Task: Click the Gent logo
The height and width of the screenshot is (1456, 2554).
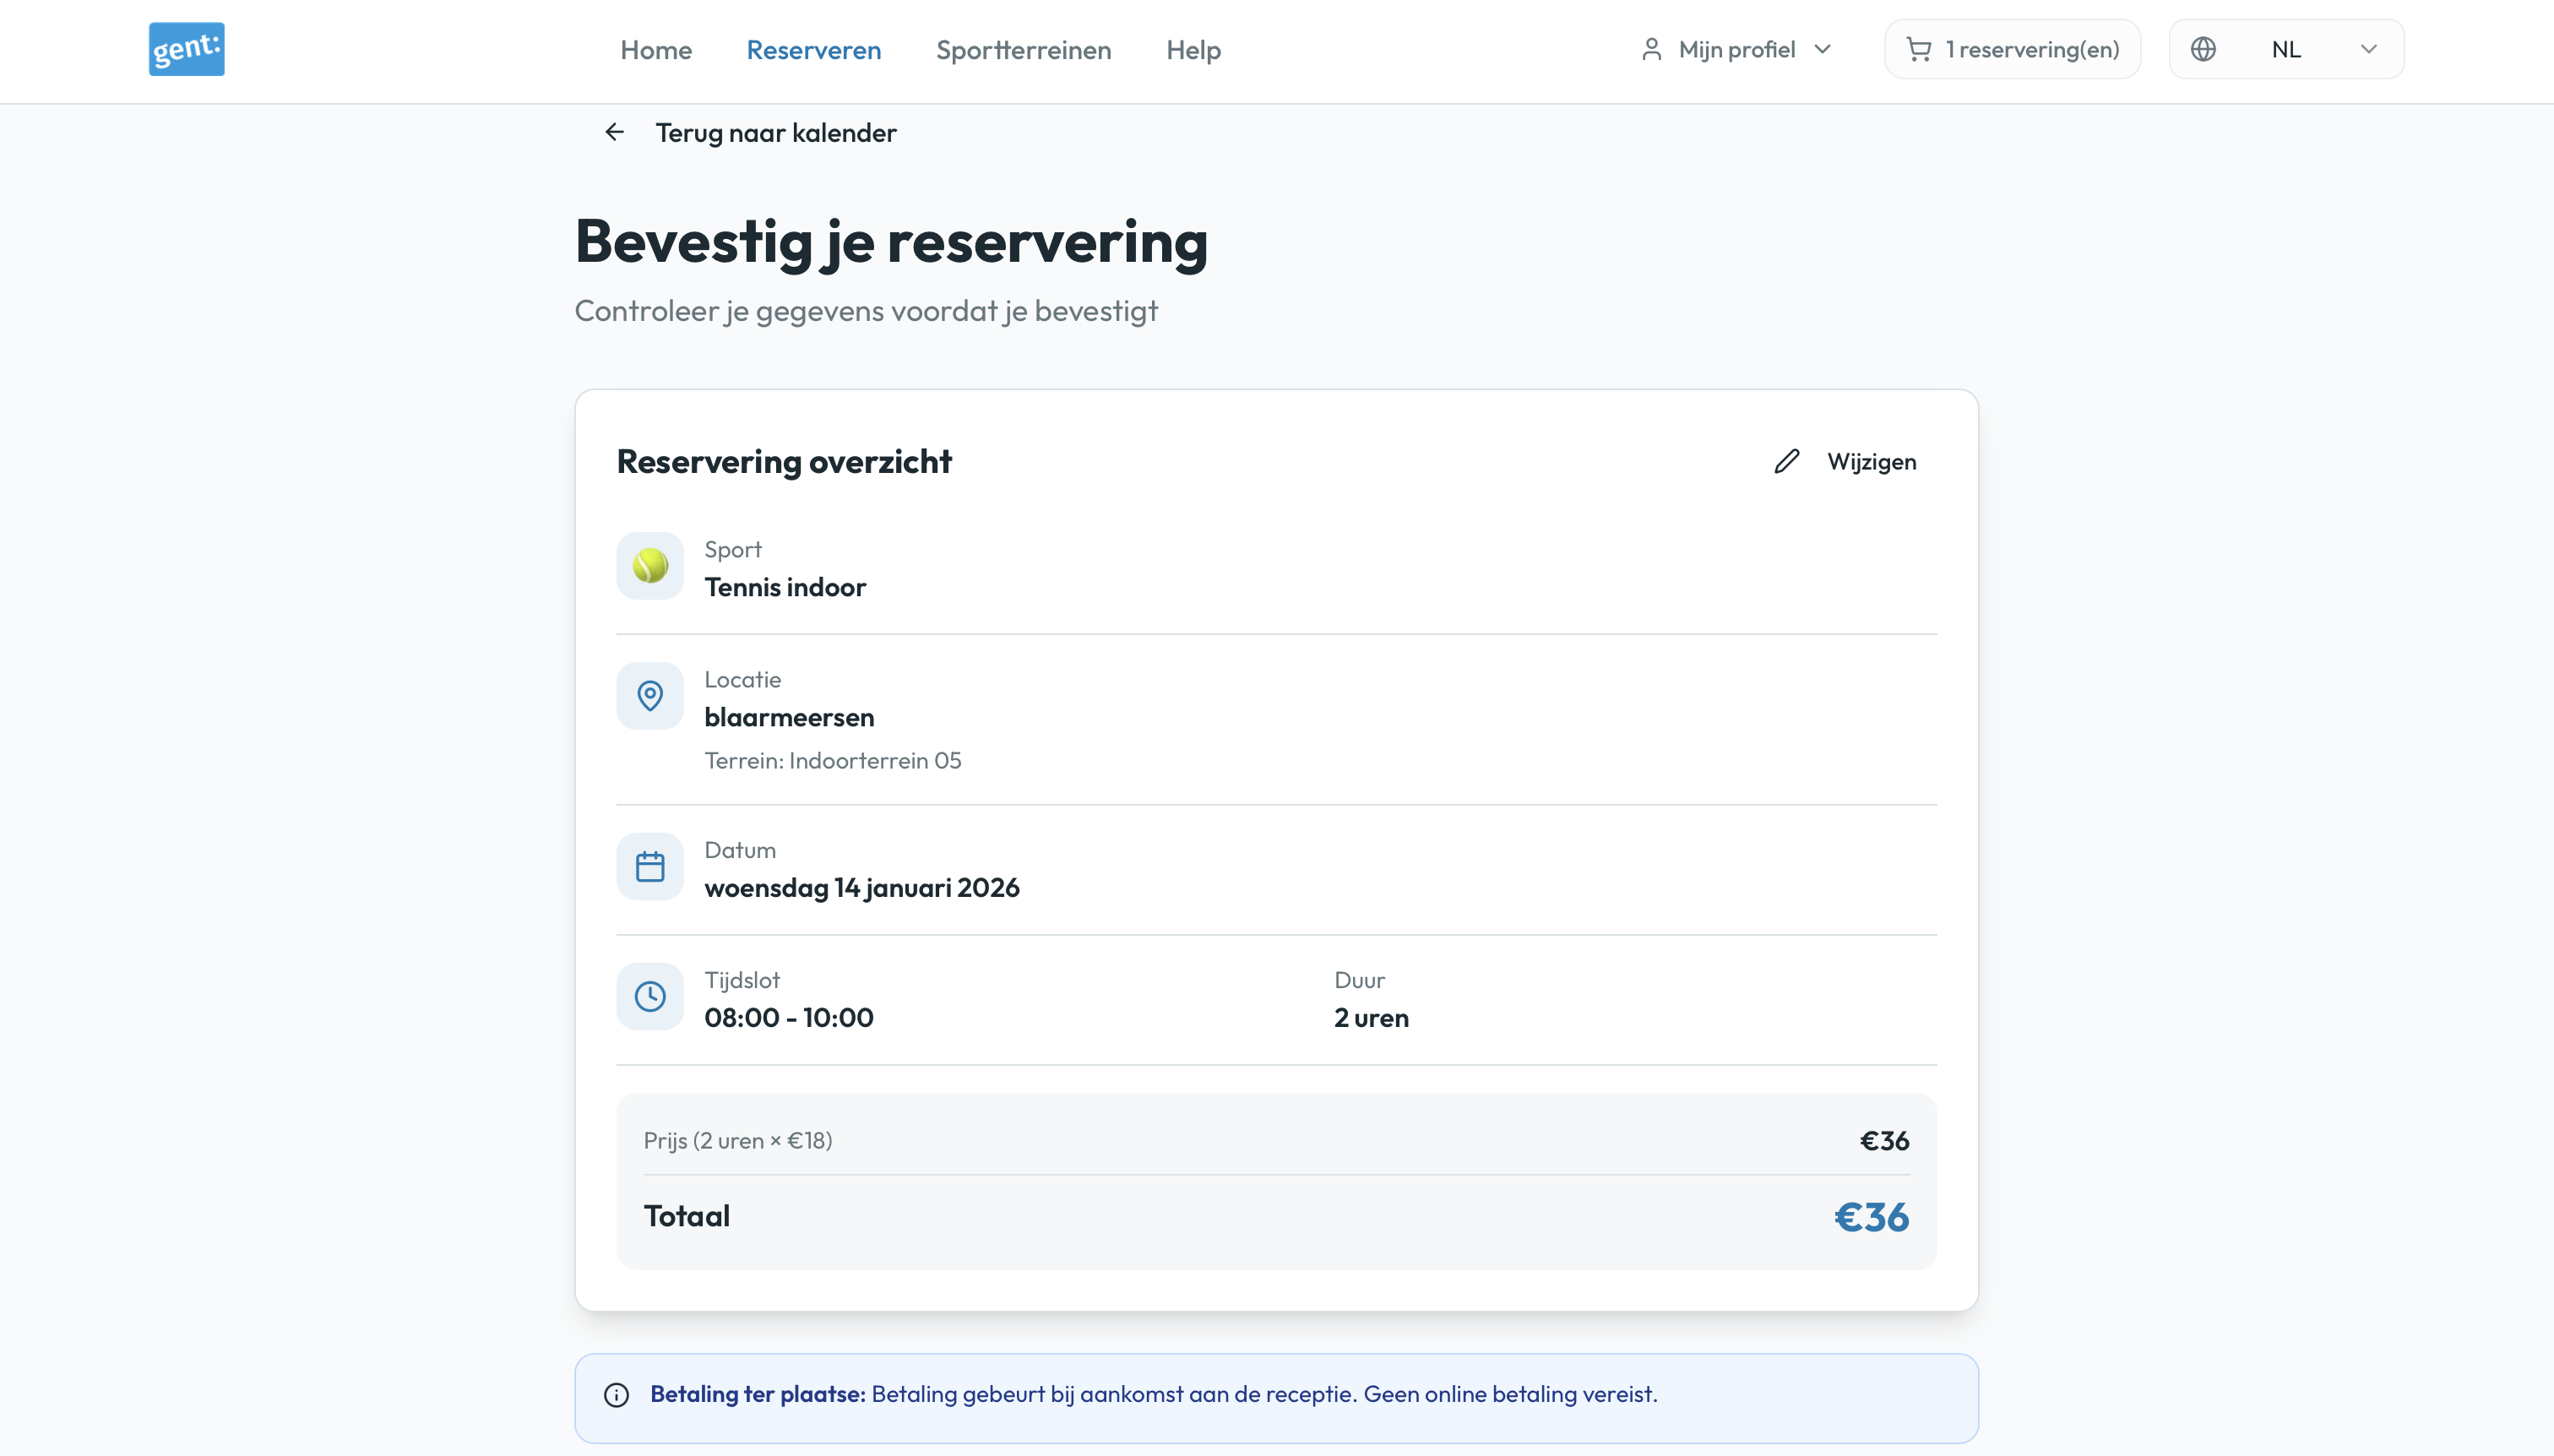Action: [x=186, y=49]
